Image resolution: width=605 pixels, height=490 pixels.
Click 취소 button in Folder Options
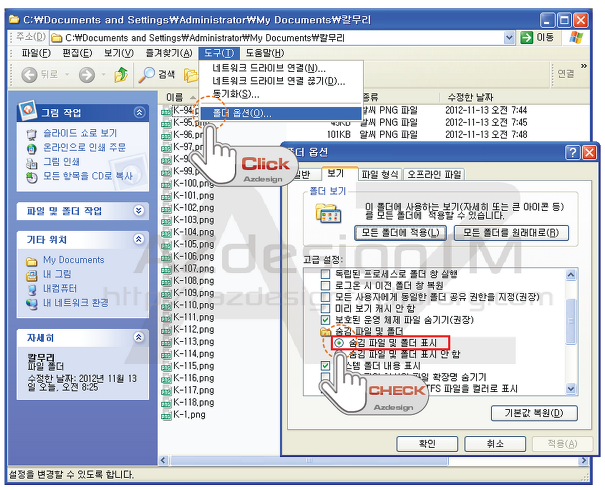[495, 444]
